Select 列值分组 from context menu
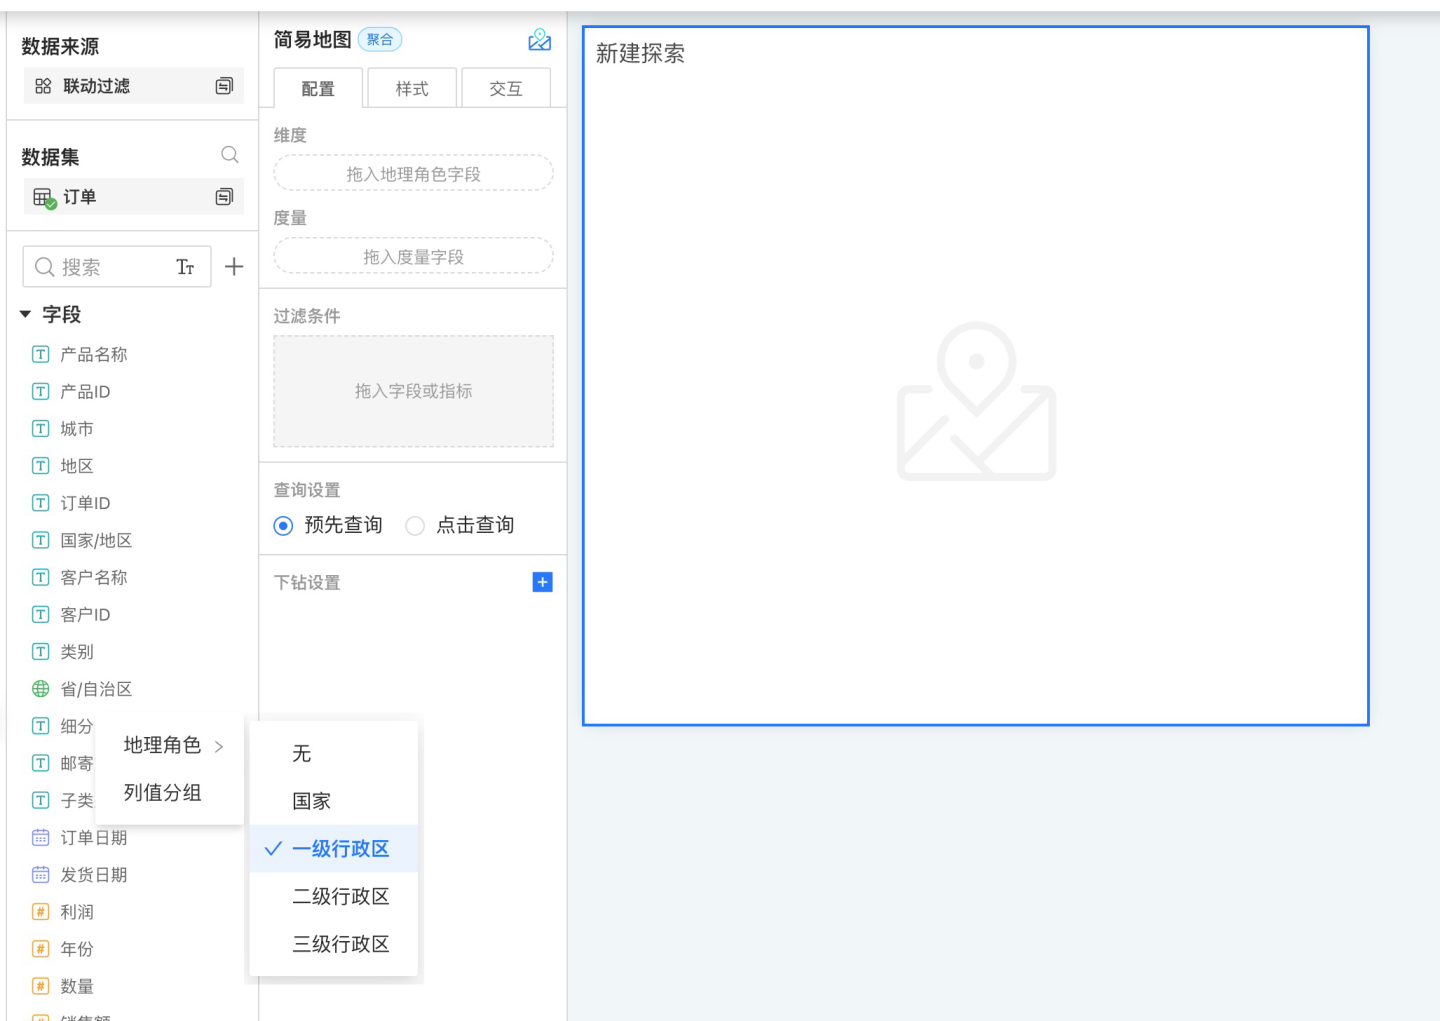1440x1021 pixels. click(x=163, y=793)
